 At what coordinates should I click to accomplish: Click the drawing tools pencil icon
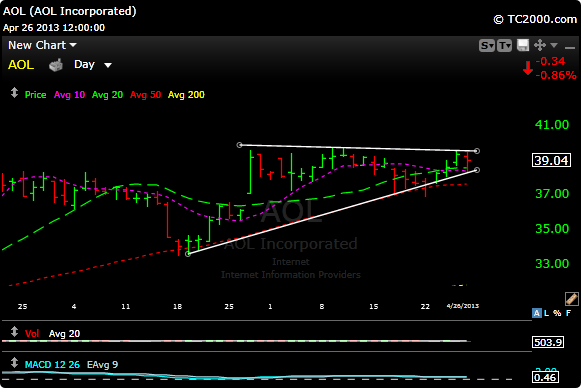point(572,299)
